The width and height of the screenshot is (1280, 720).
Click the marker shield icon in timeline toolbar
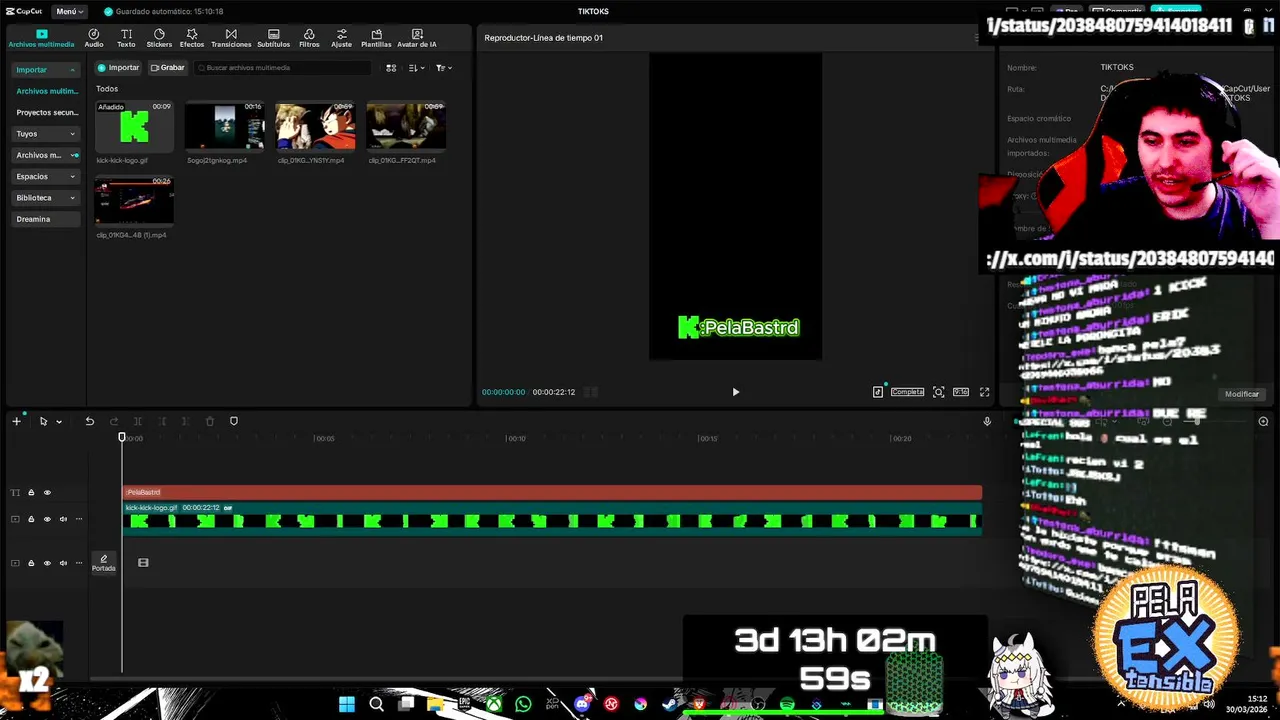point(234,421)
